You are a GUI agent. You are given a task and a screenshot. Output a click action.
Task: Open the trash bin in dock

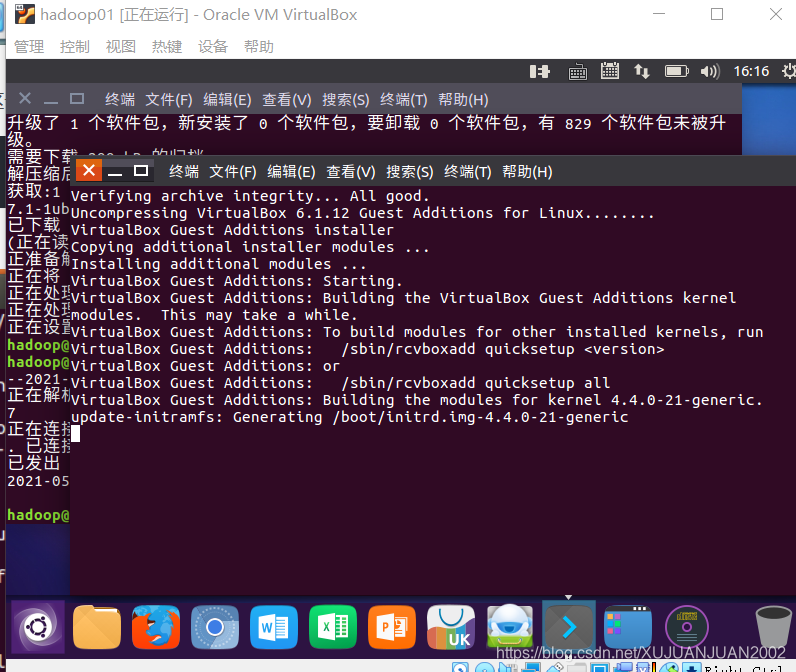773,627
